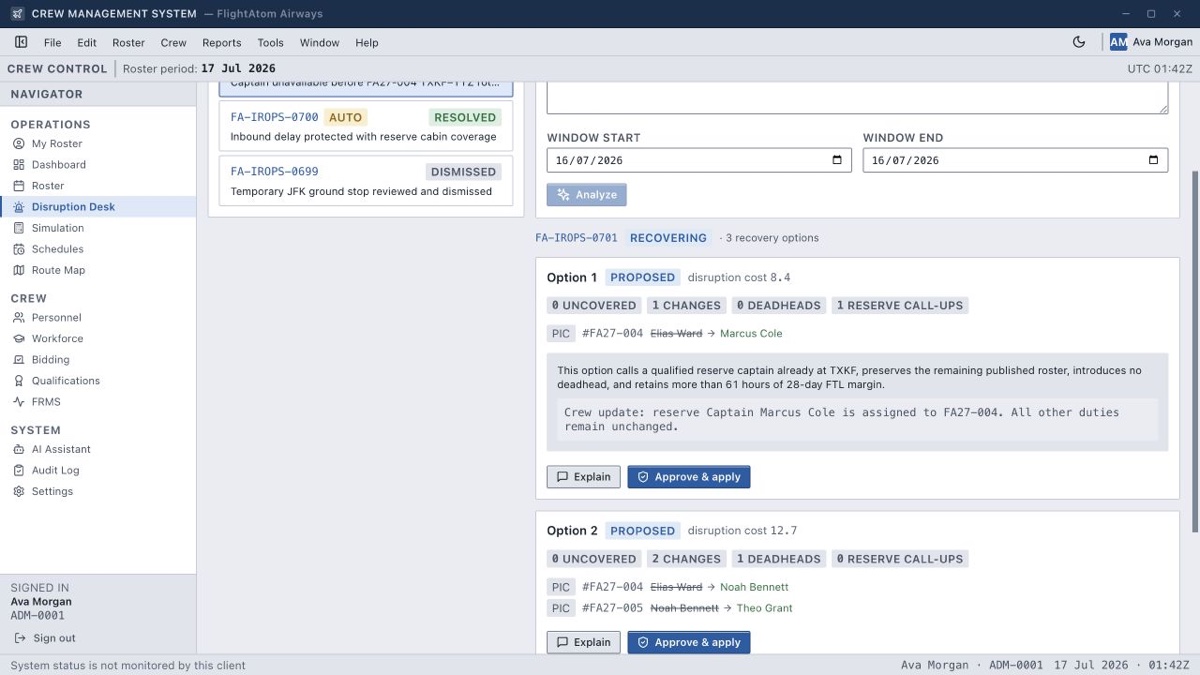Click the Analyze button
The width and height of the screenshot is (1200, 675).
(x=587, y=195)
